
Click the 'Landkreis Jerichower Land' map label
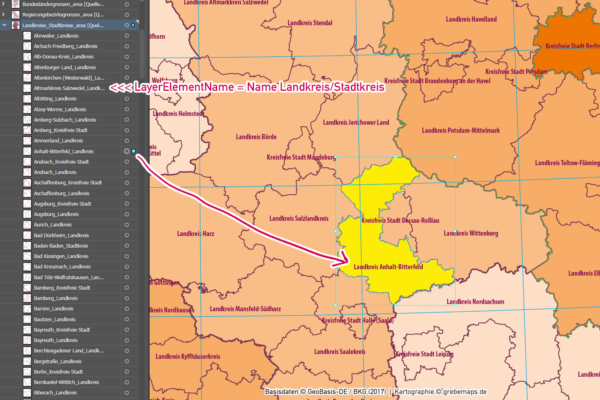pos(356,122)
